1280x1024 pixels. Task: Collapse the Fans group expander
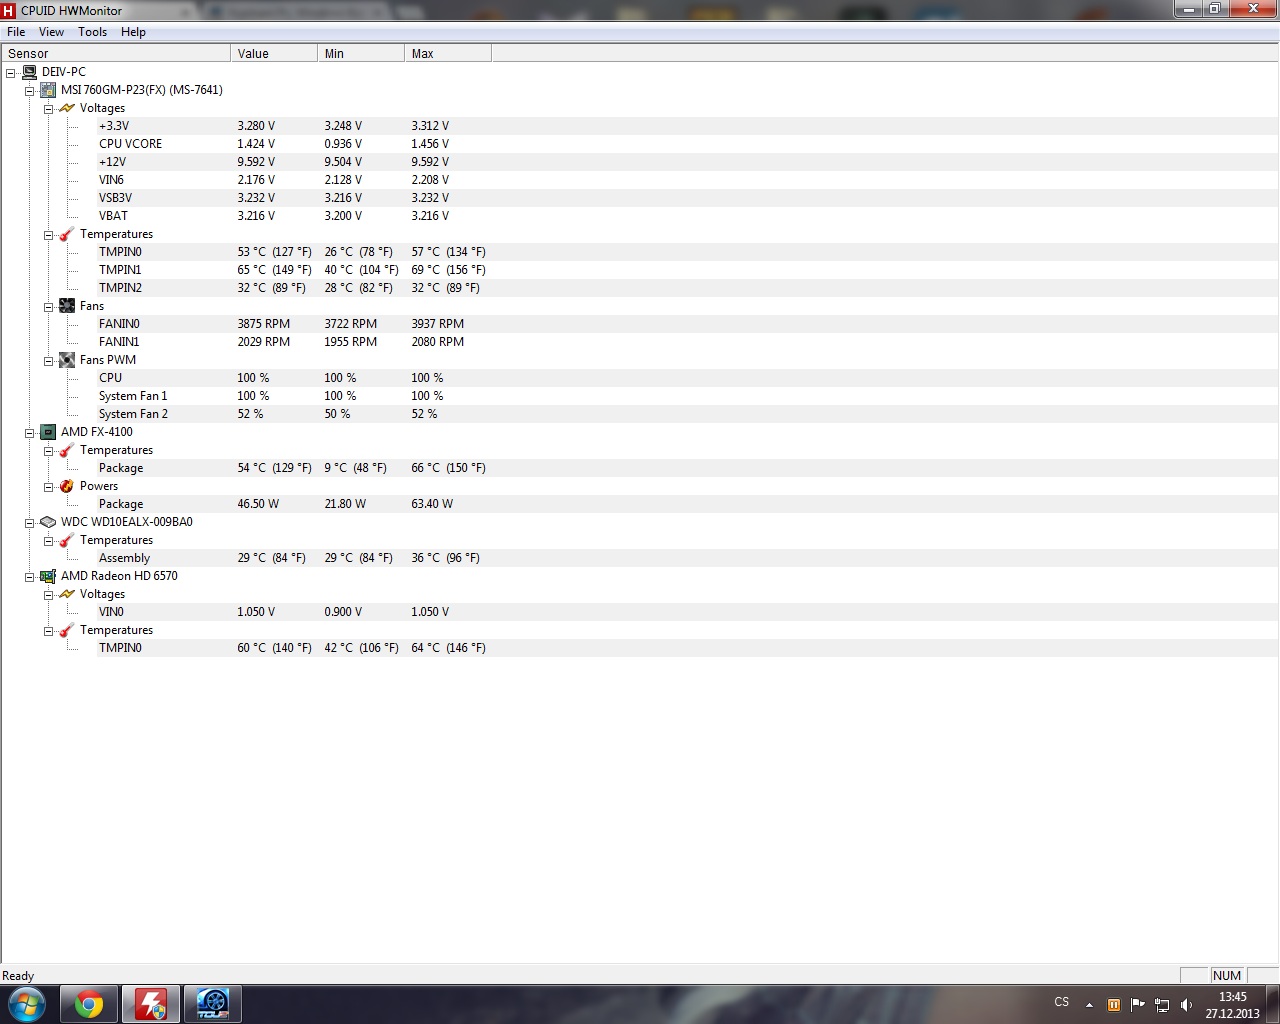point(48,306)
